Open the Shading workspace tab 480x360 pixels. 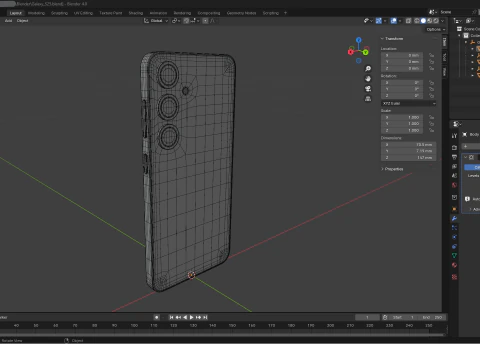point(136,13)
